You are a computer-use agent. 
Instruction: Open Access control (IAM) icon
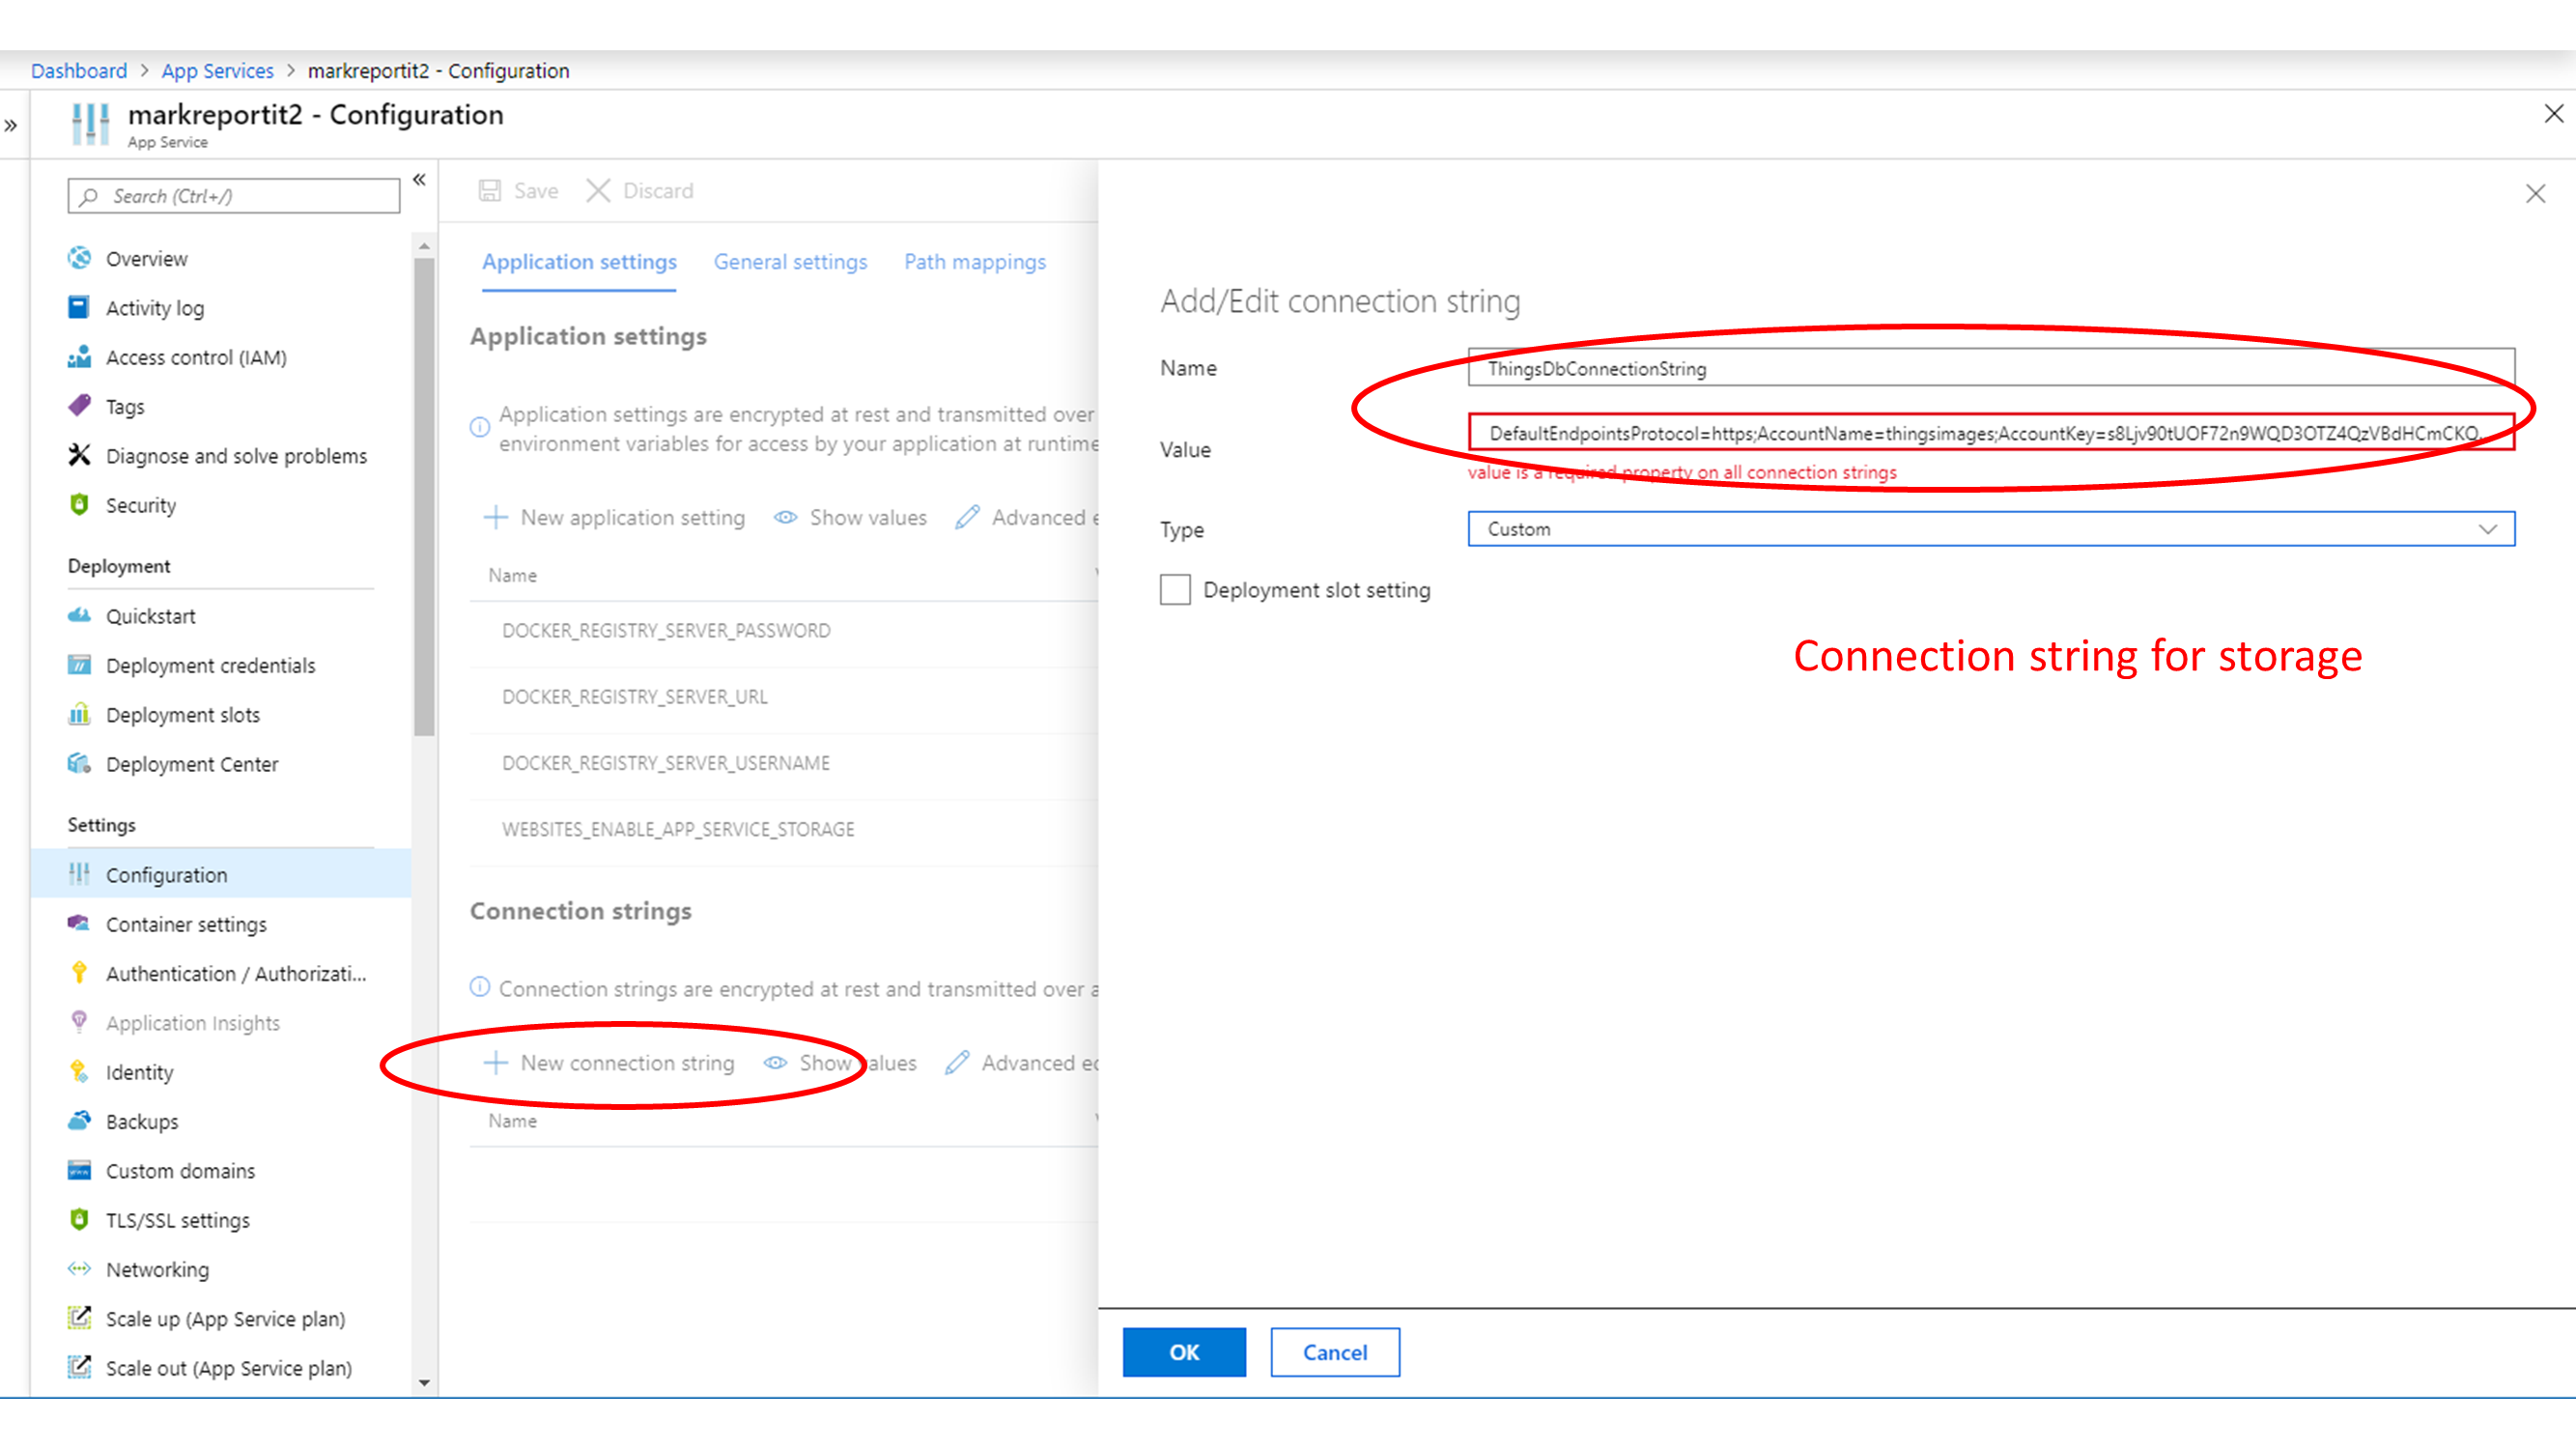[79, 357]
